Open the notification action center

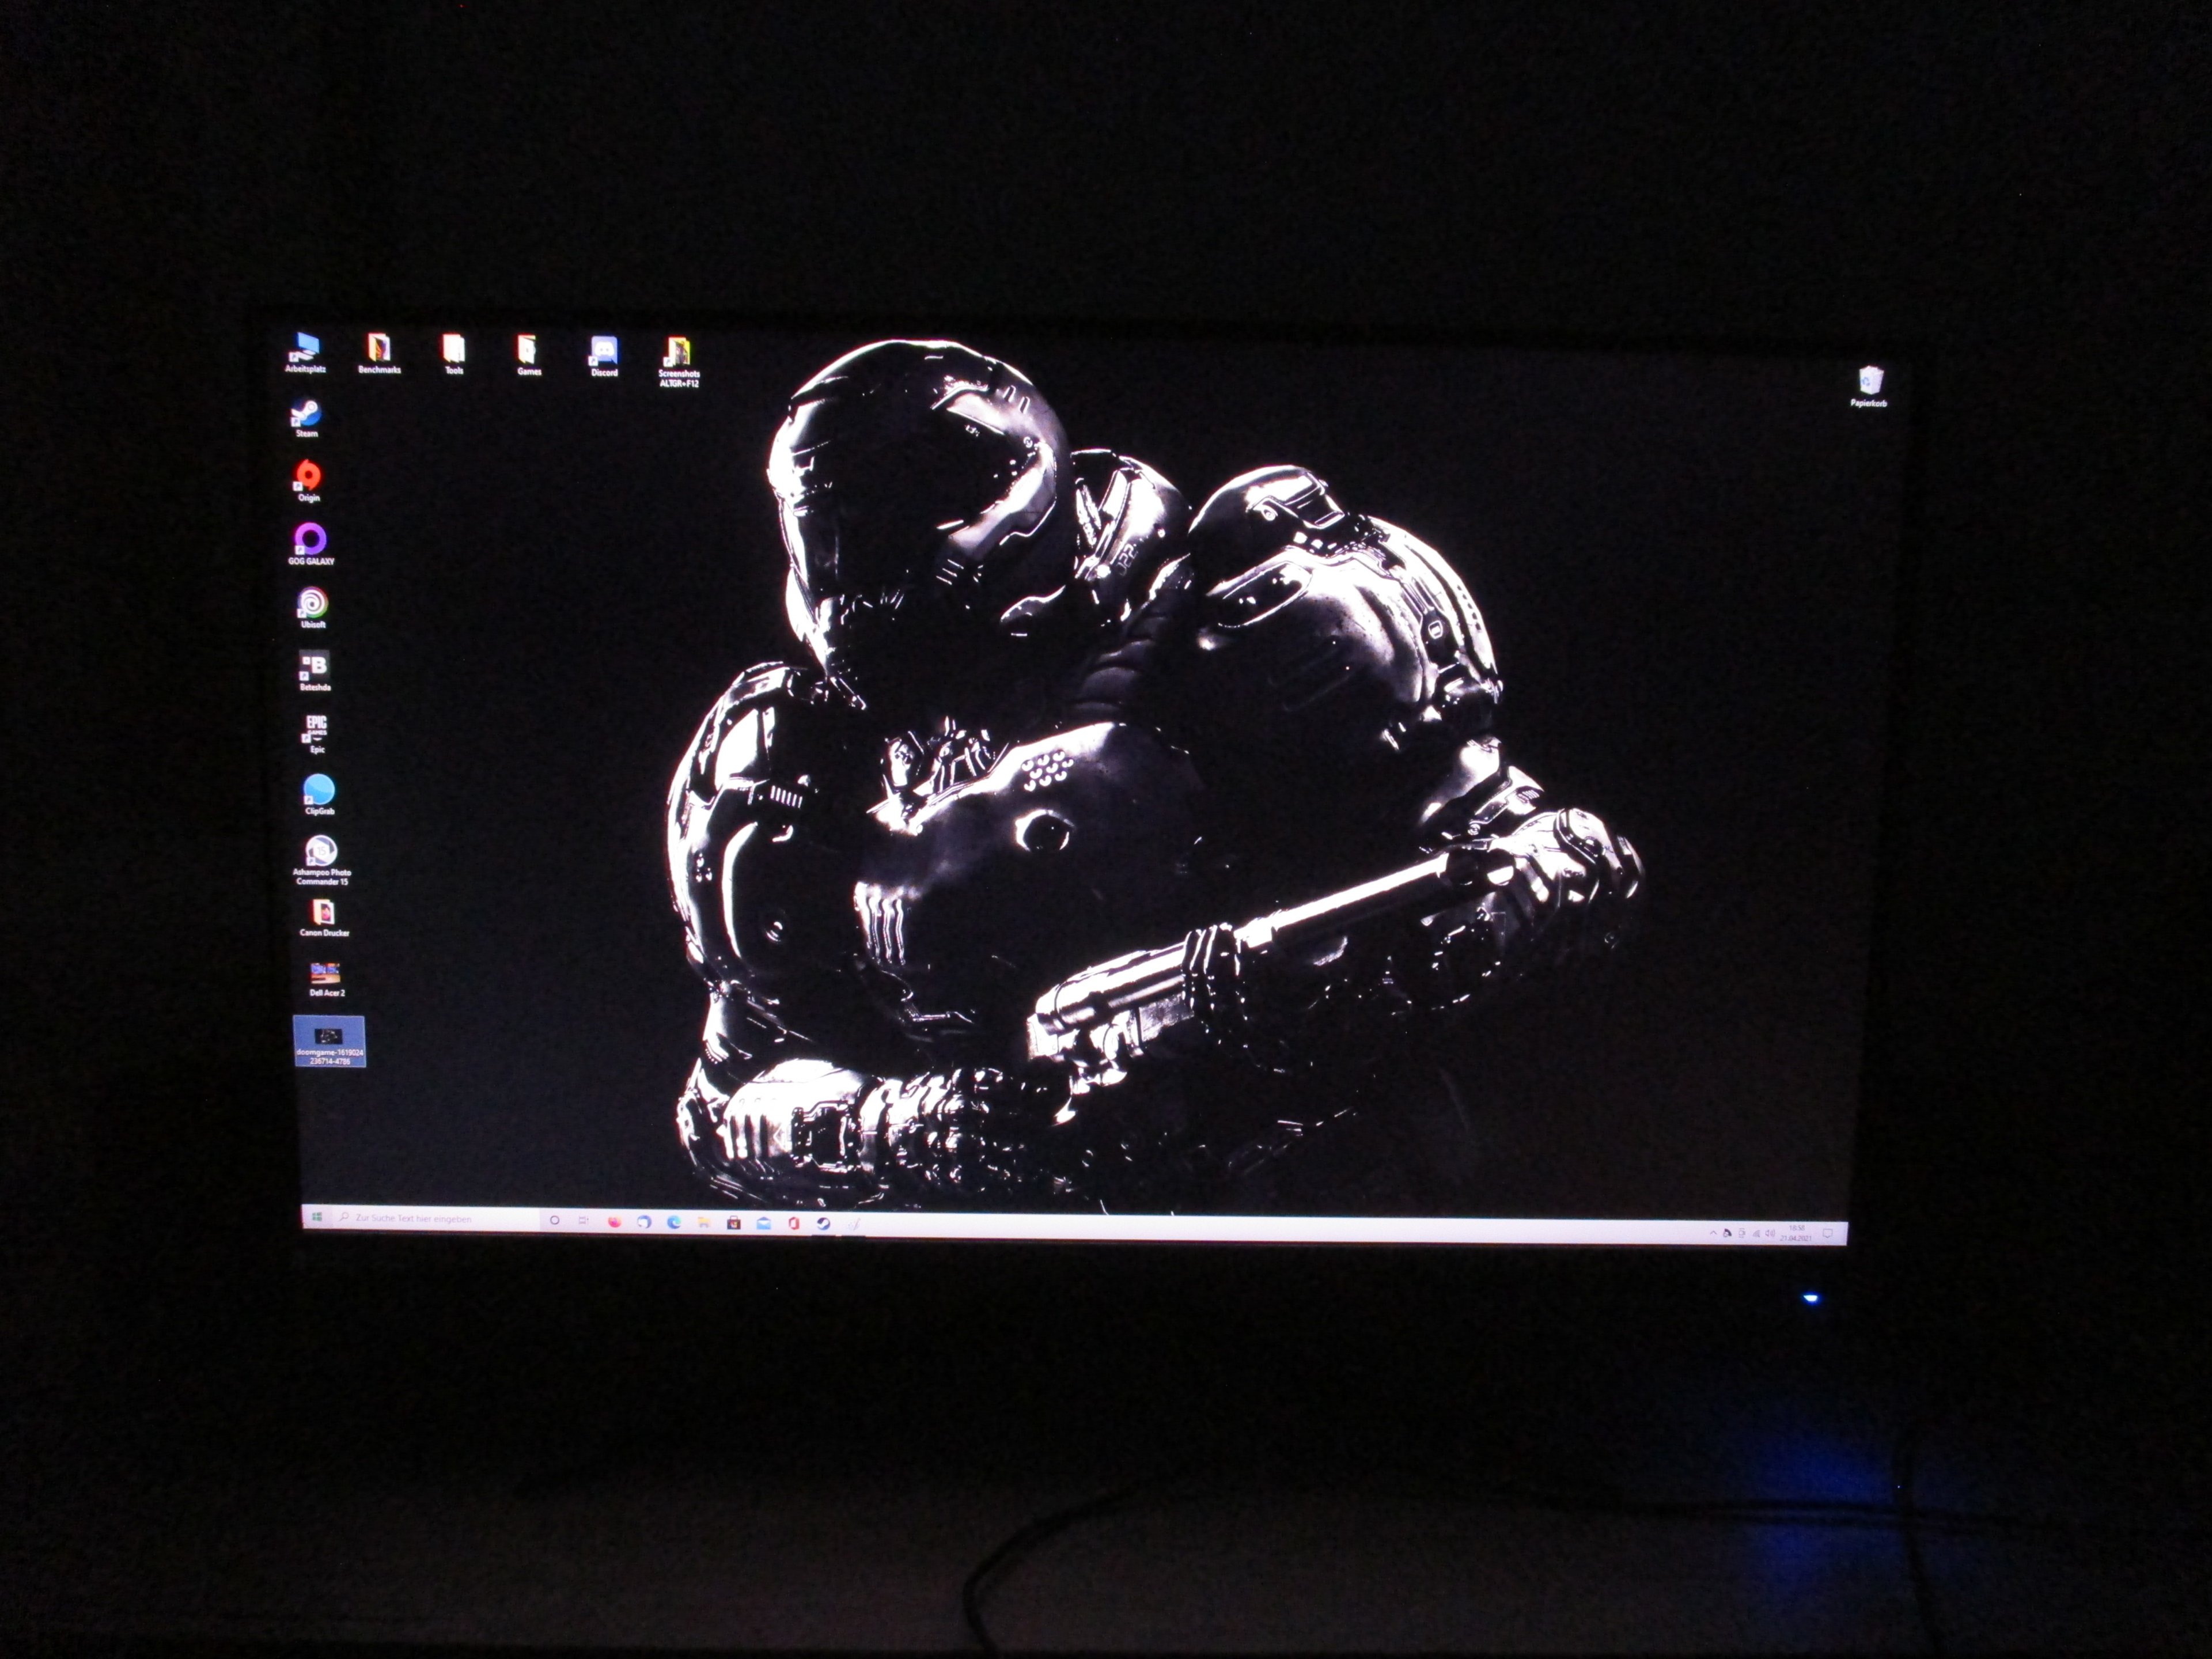(1828, 1234)
